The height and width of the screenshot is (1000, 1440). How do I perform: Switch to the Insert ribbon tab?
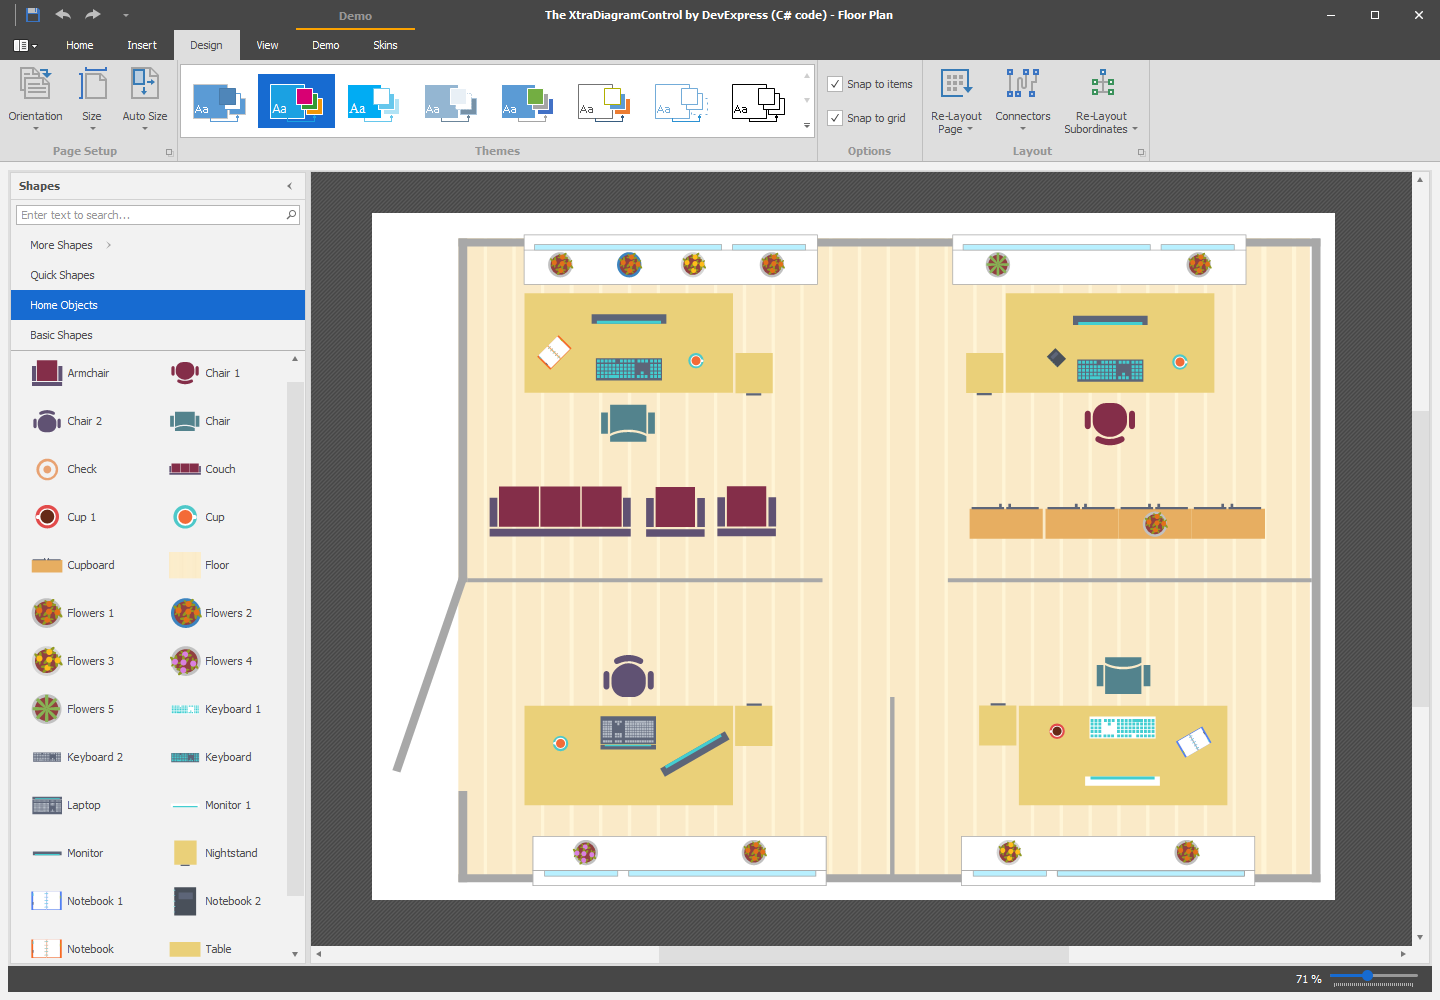pos(142,45)
